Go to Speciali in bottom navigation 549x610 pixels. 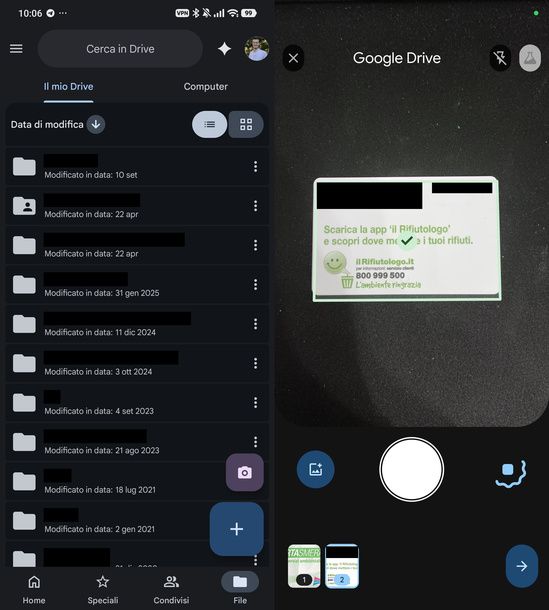coord(103,589)
